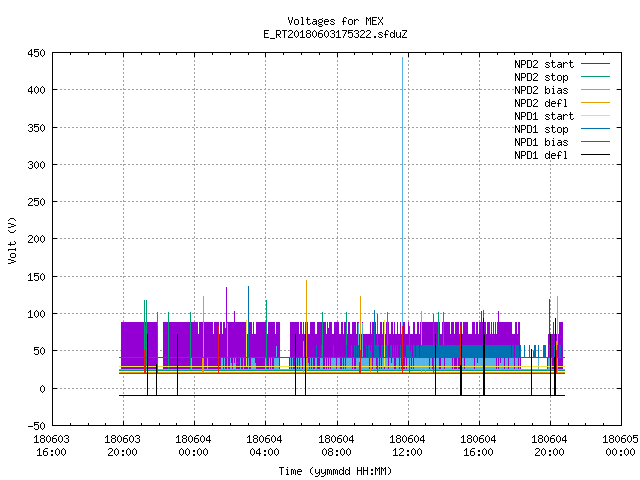
Task: Click the black NPD1 defl legend line
Action: 595,155
